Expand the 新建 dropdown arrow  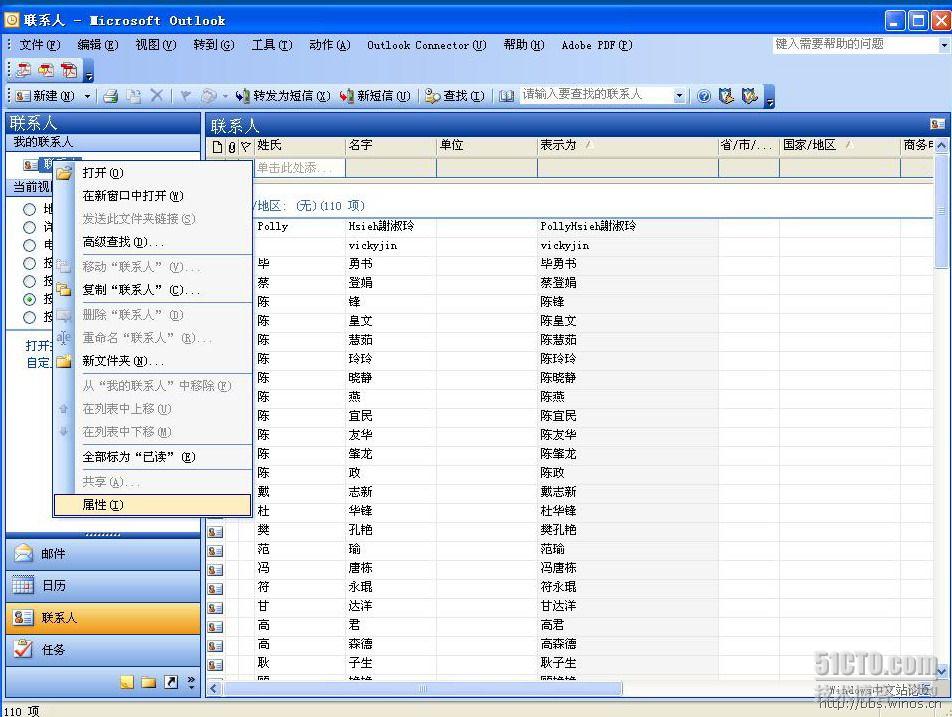[x=87, y=96]
